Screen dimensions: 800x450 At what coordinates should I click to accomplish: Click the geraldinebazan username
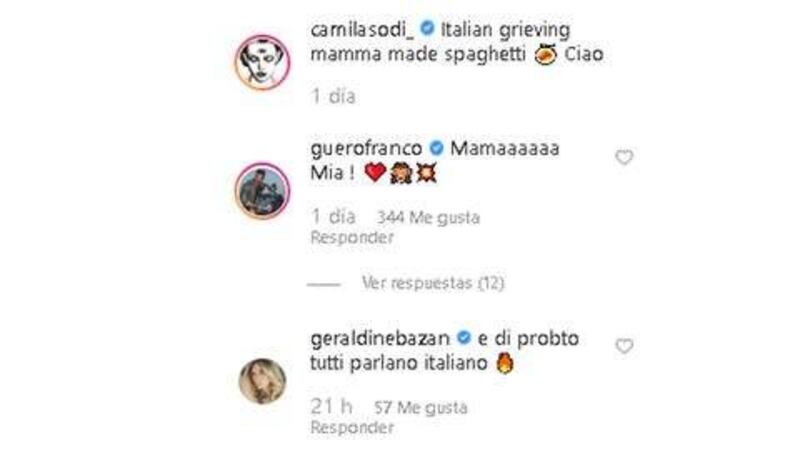click(x=380, y=338)
